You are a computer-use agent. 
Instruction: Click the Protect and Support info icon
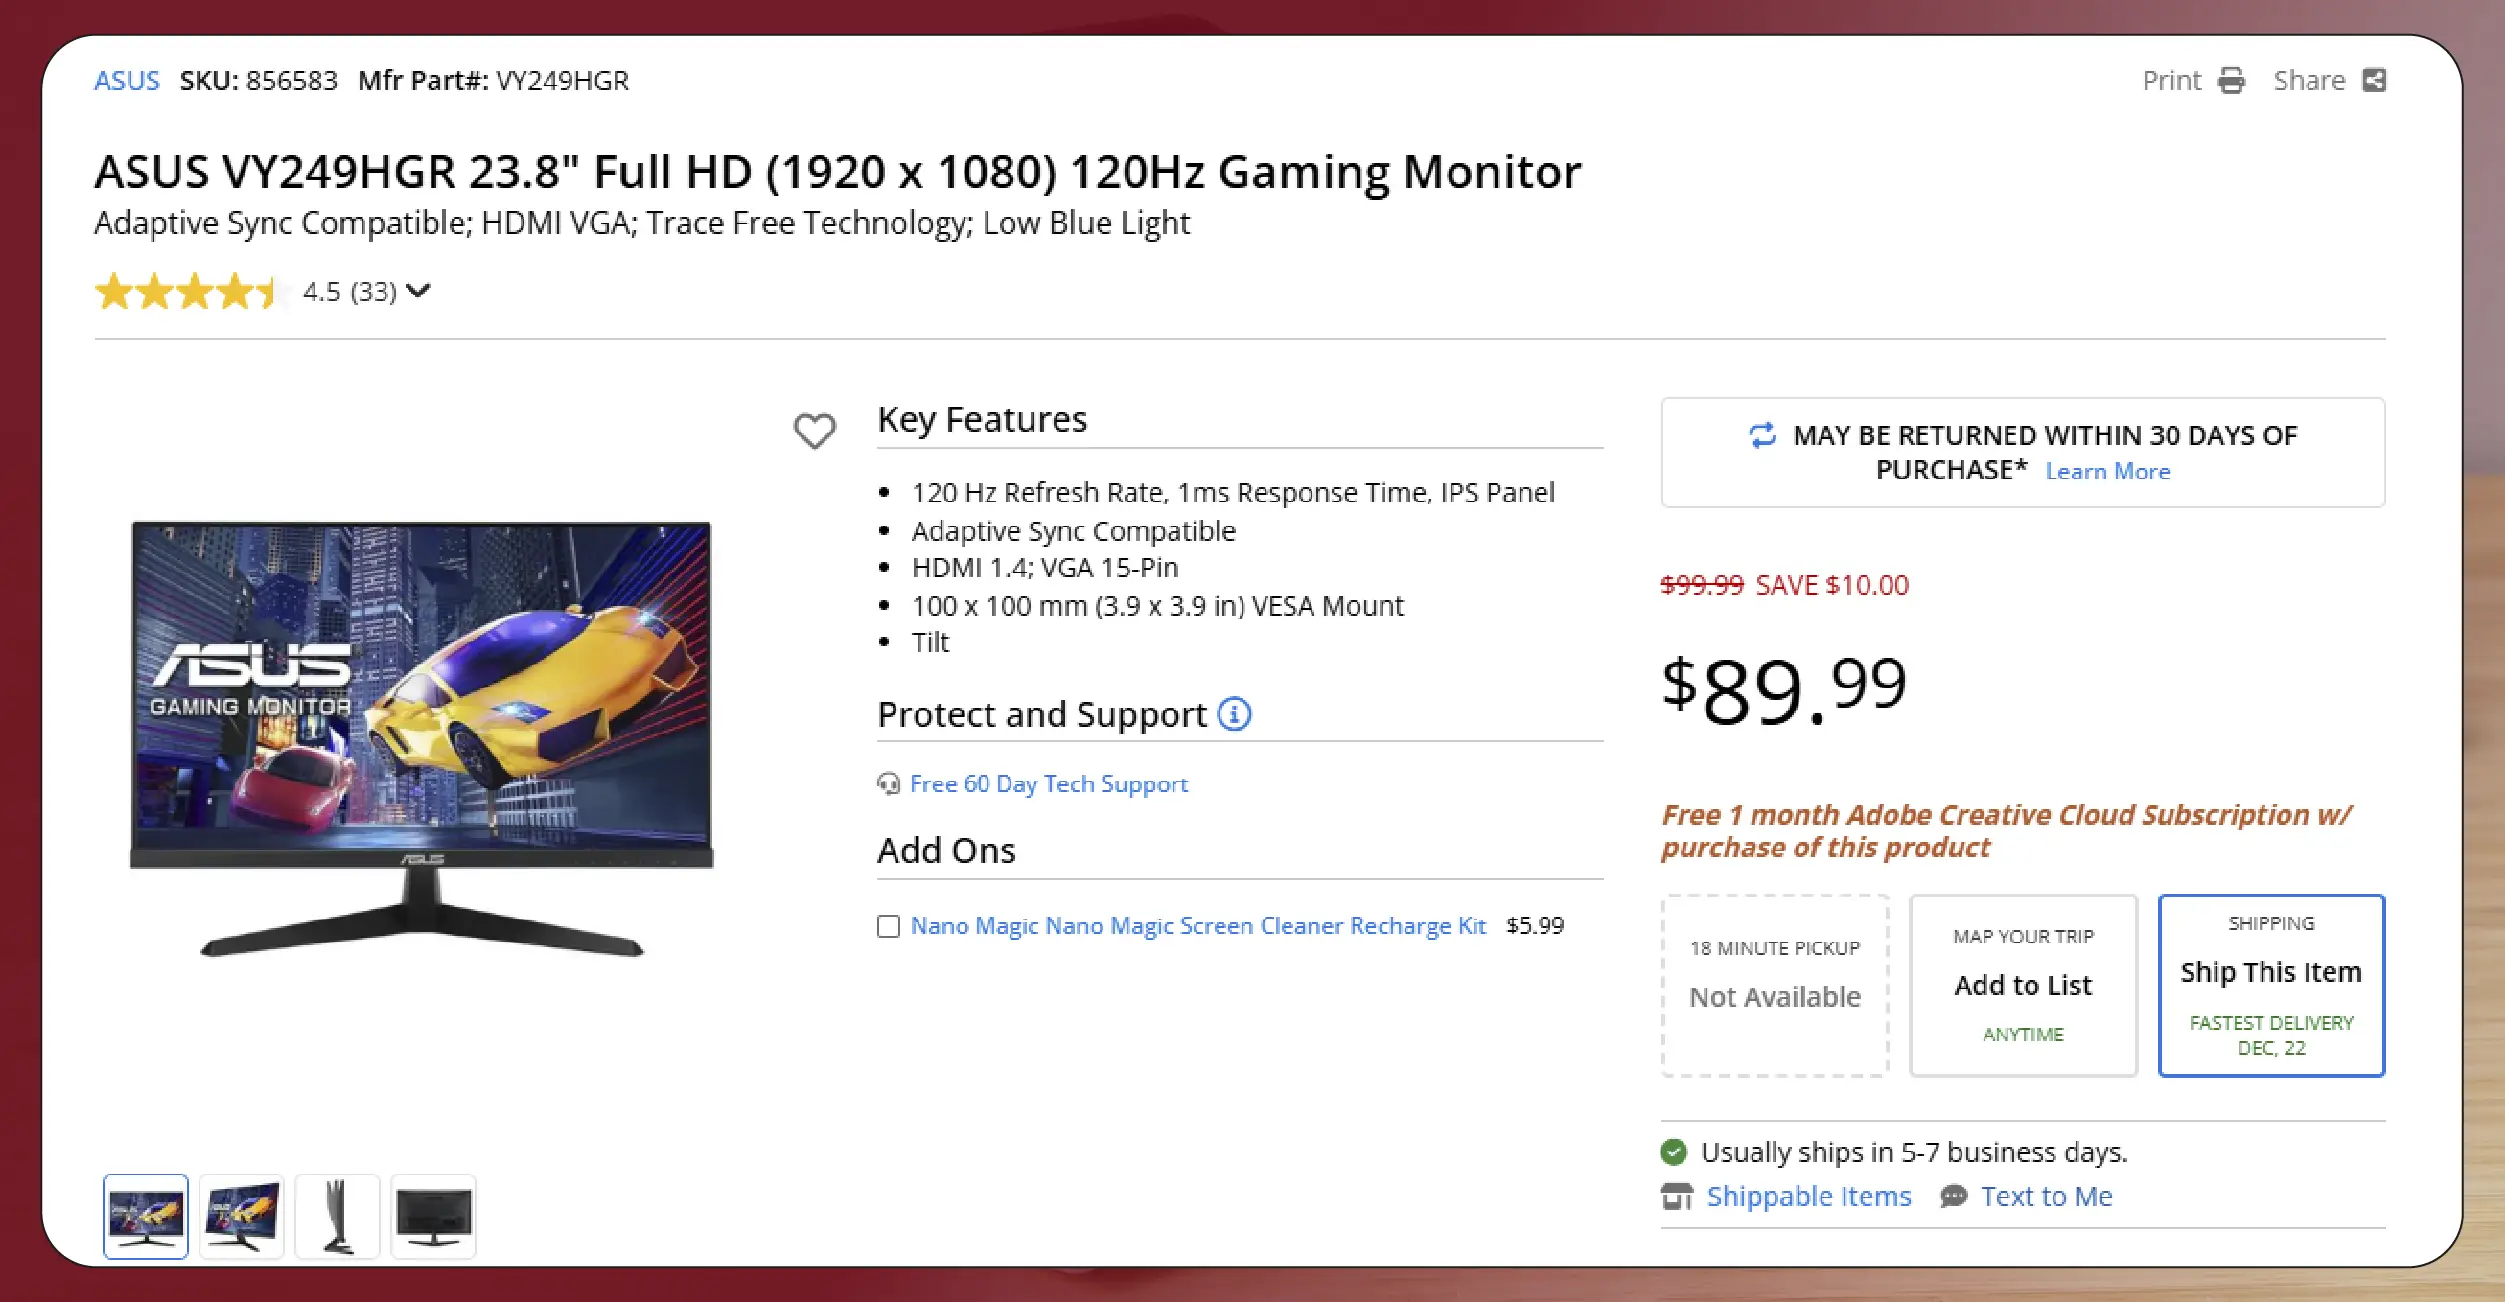coord(1234,714)
